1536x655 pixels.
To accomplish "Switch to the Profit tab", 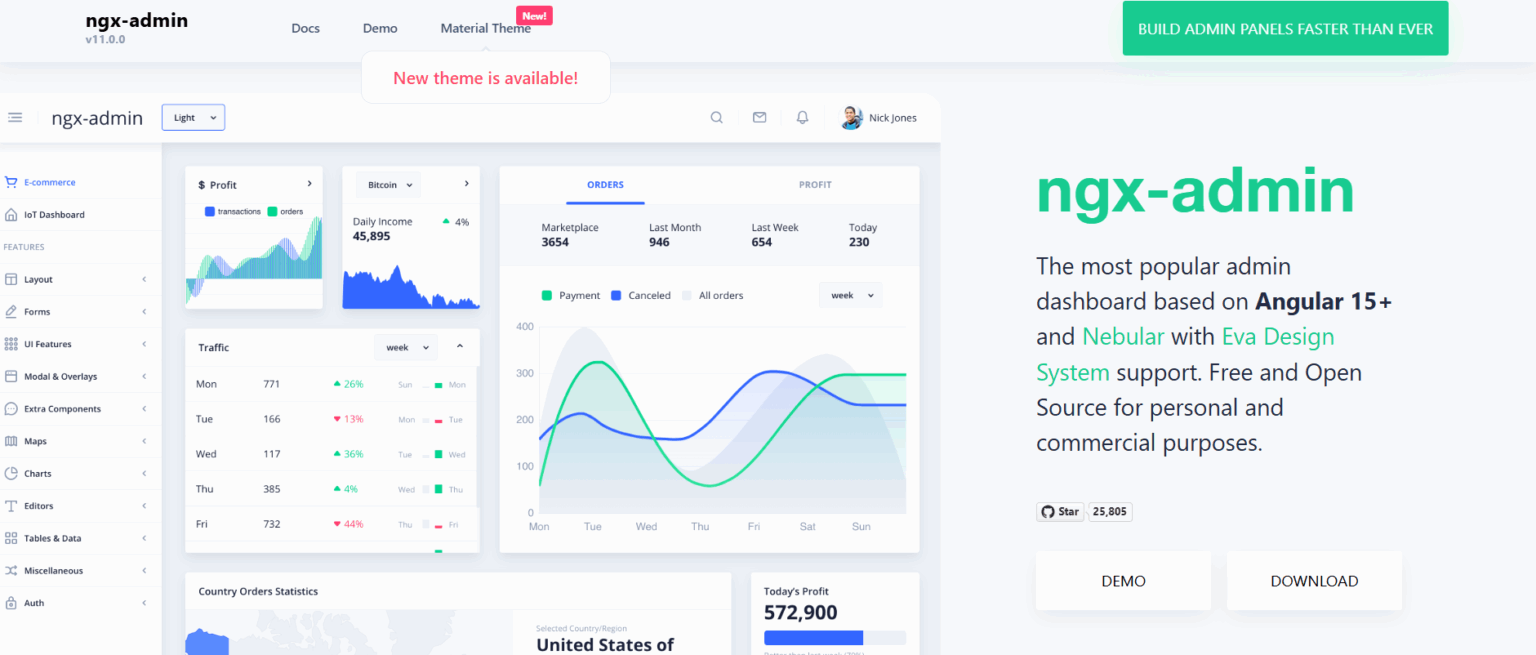I will coord(814,184).
